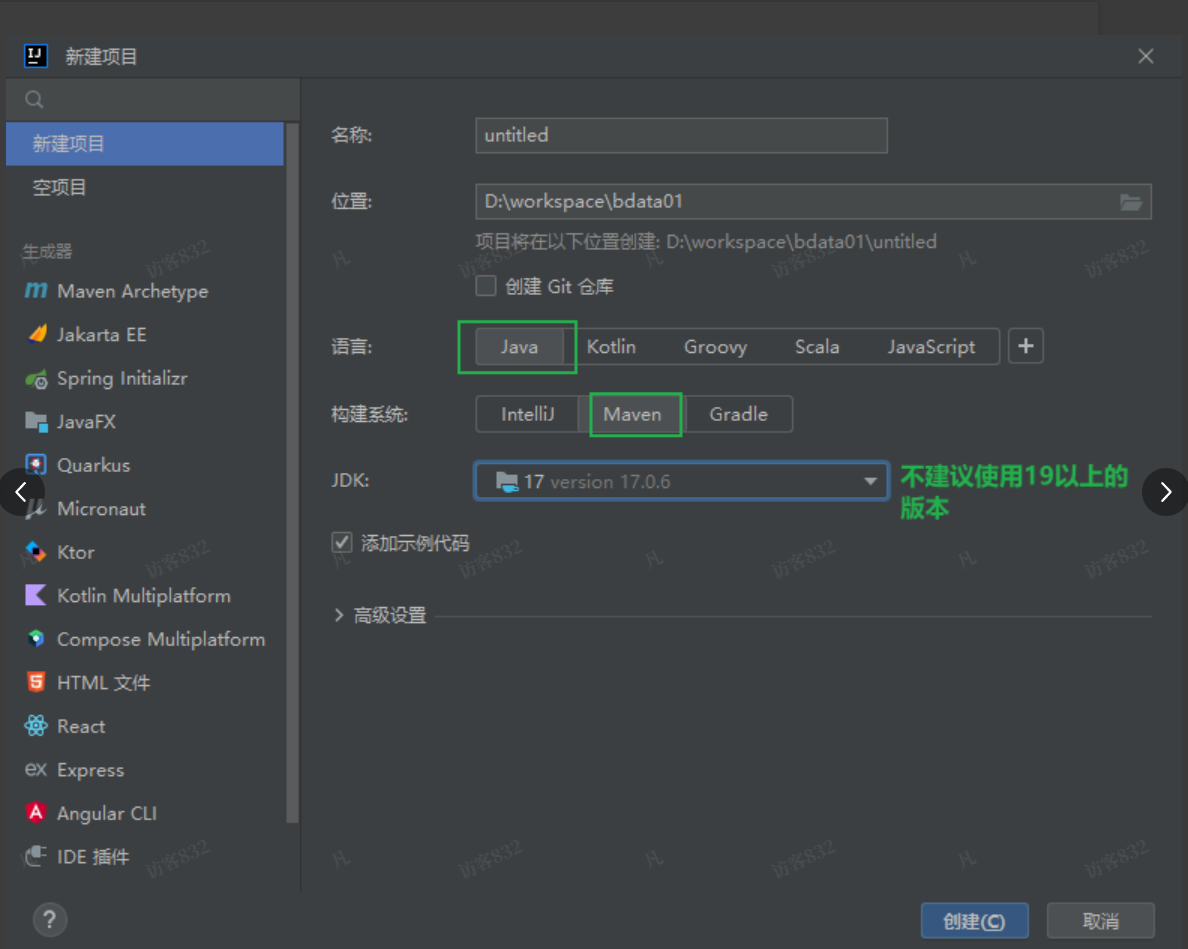Click the 名称 field containing untitled

(681, 136)
